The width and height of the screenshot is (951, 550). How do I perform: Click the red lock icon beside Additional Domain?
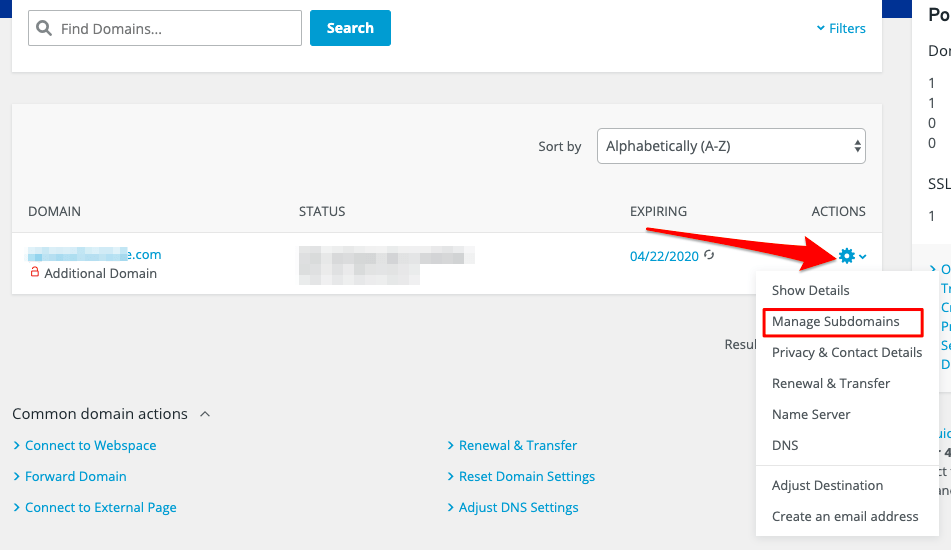[x=35, y=272]
